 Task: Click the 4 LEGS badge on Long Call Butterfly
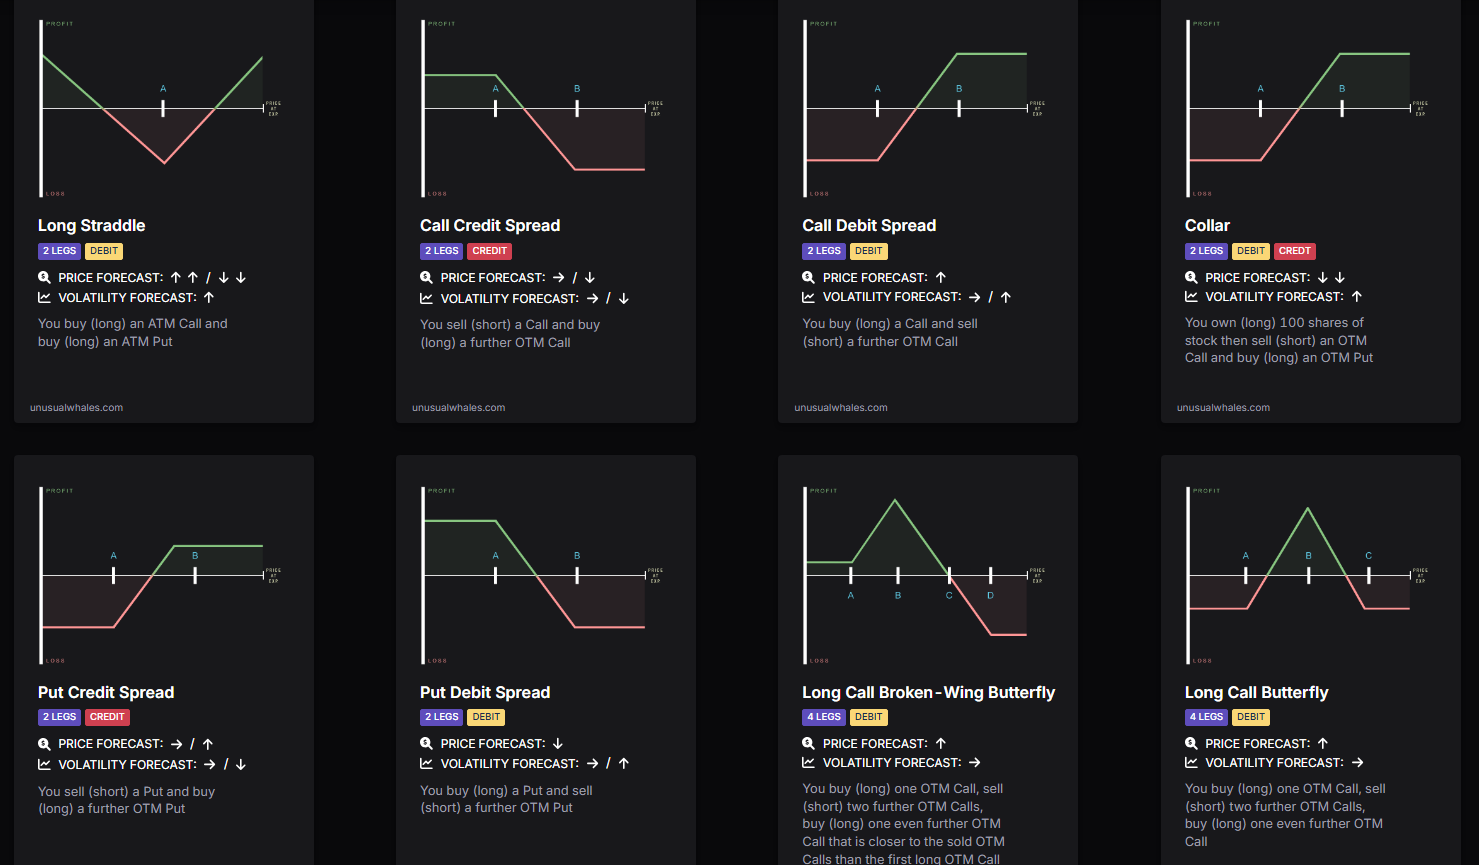(x=1206, y=717)
